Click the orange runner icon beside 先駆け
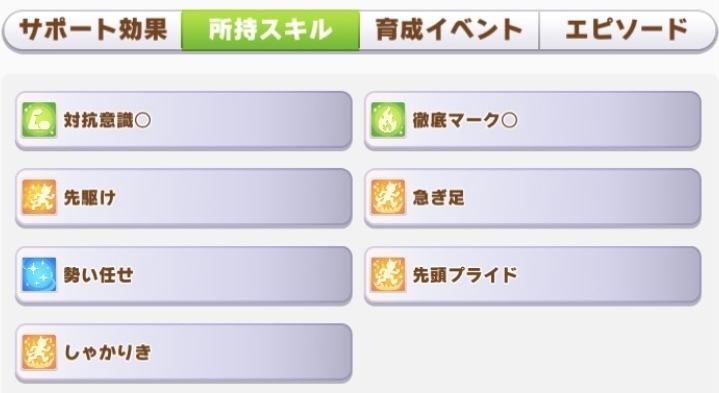The width and height of the screenshot is (719, 393). pyautogui.click(x=39, y=198)
